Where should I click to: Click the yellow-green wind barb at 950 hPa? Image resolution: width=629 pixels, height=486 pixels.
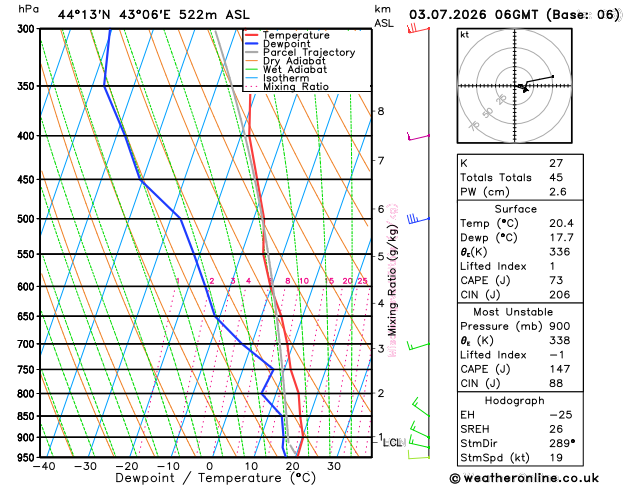point(419,454)
